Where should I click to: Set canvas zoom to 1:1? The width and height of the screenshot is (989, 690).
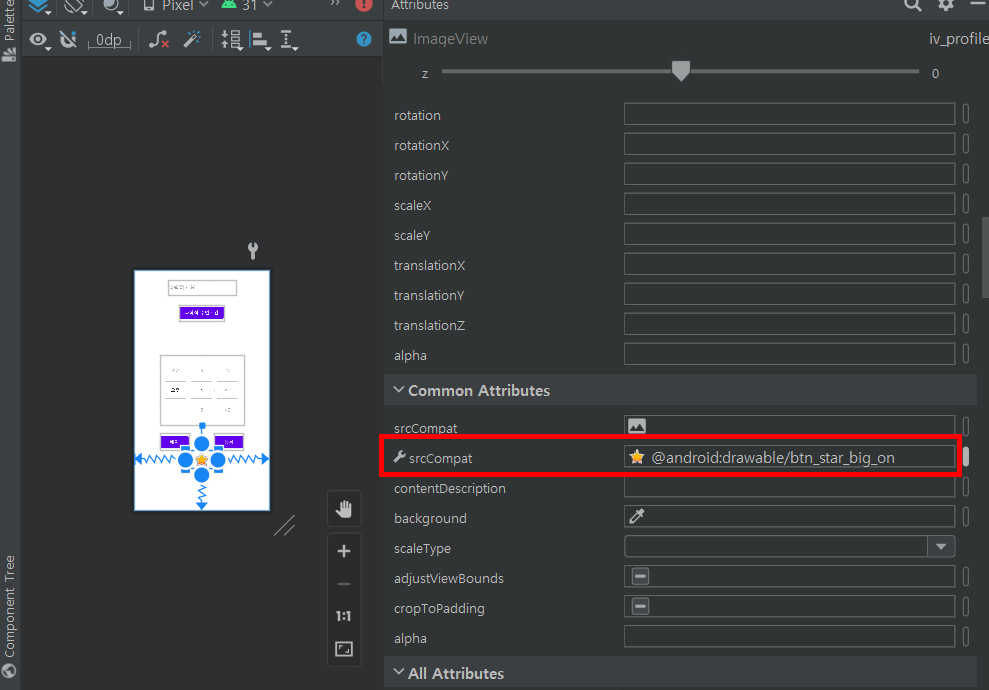[x=344, y=616]
